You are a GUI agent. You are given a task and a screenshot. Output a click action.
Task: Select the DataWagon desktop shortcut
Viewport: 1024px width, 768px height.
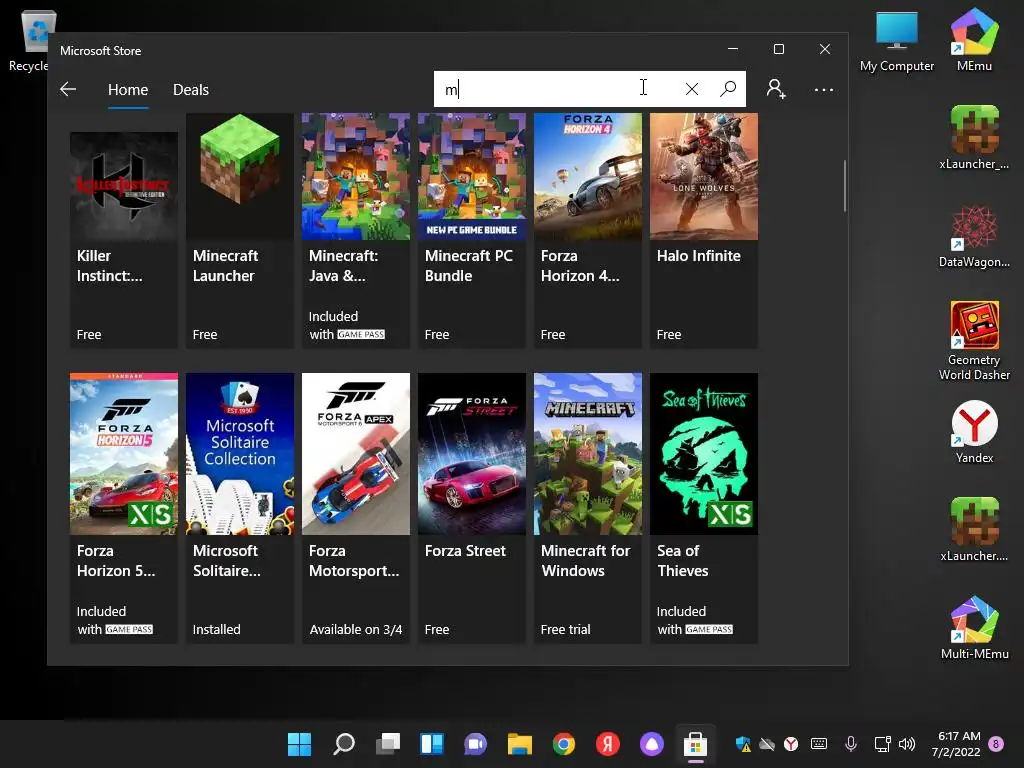(974, 236)
